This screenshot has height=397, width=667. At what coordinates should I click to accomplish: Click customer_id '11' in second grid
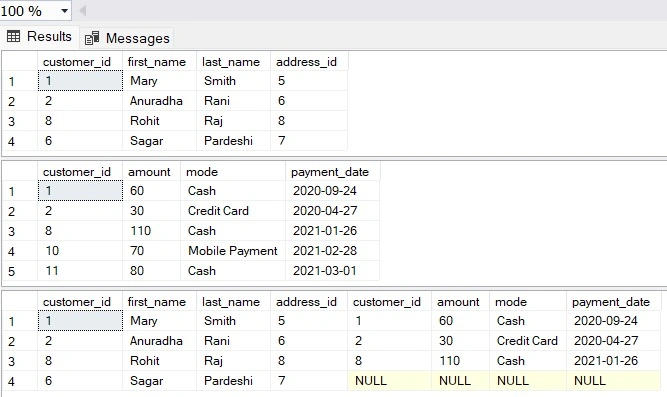click(x=80, y=271)
